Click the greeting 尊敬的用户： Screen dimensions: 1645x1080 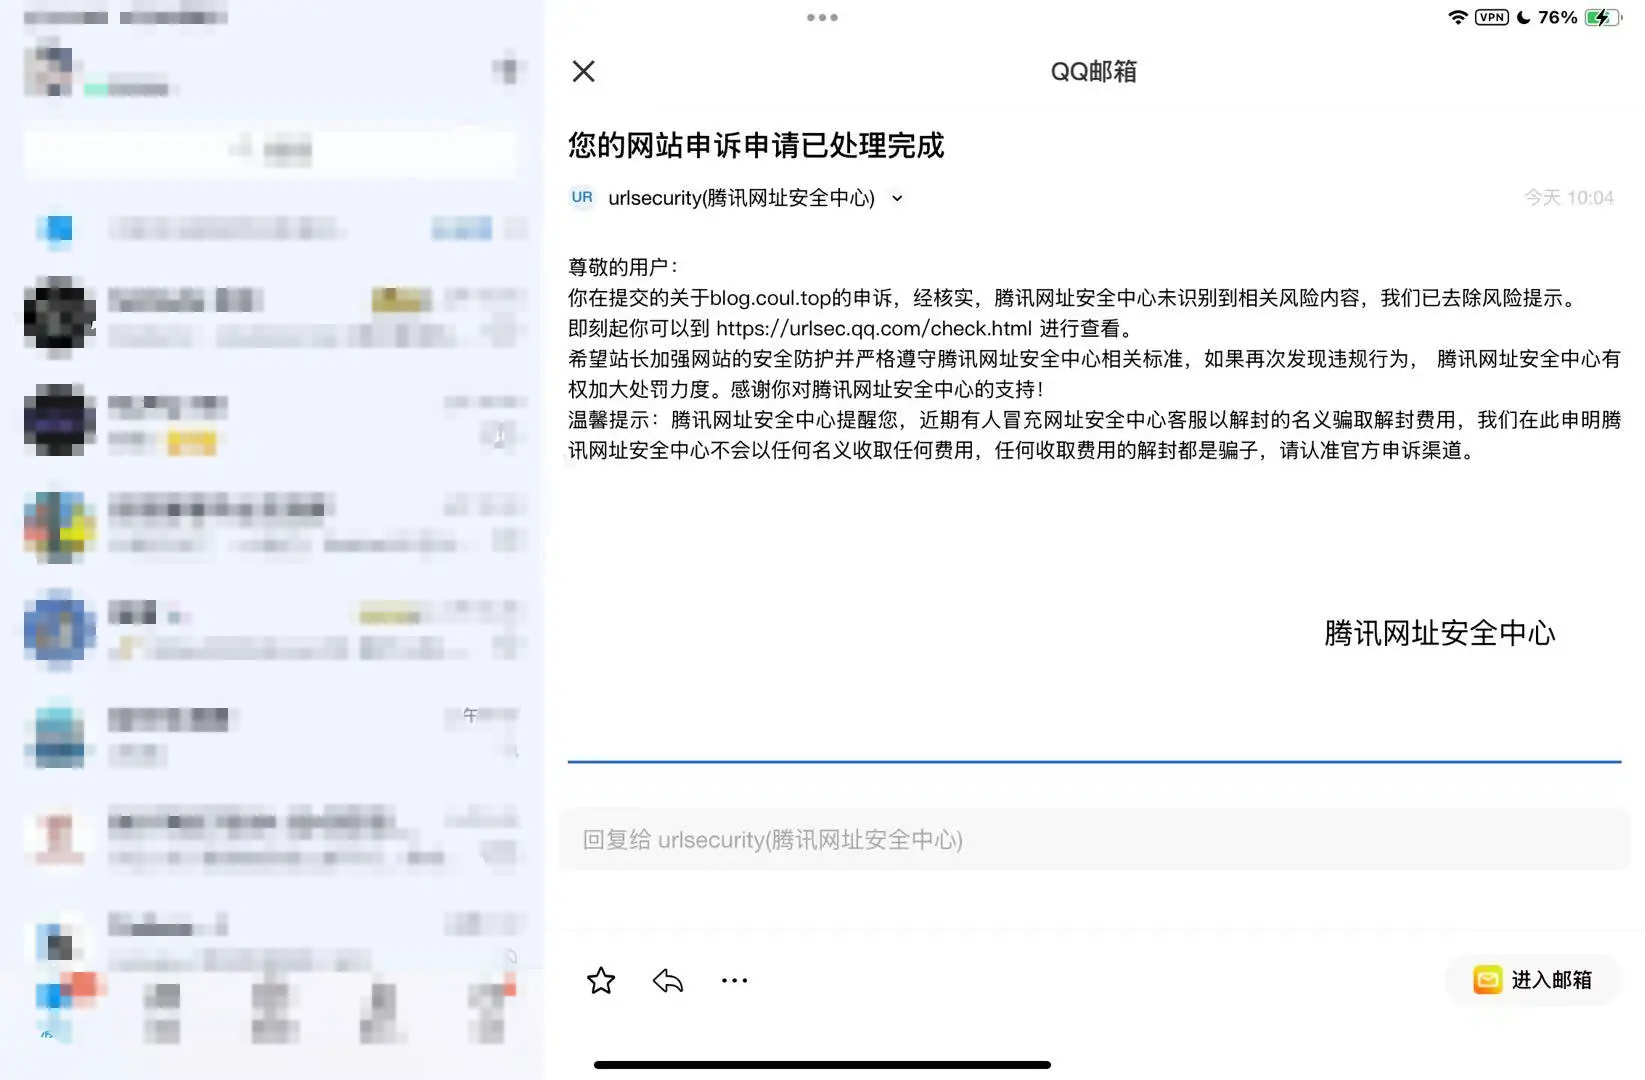(624, 267)
